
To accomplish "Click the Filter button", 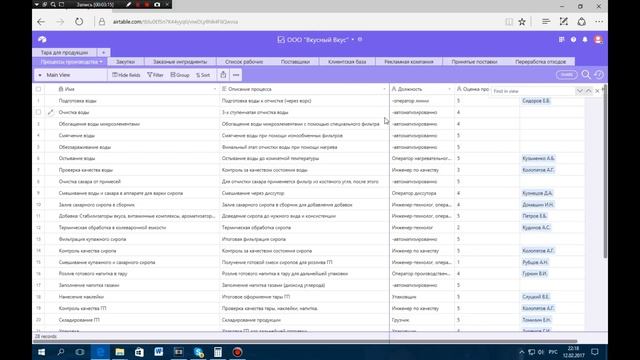I will point(155,75).
